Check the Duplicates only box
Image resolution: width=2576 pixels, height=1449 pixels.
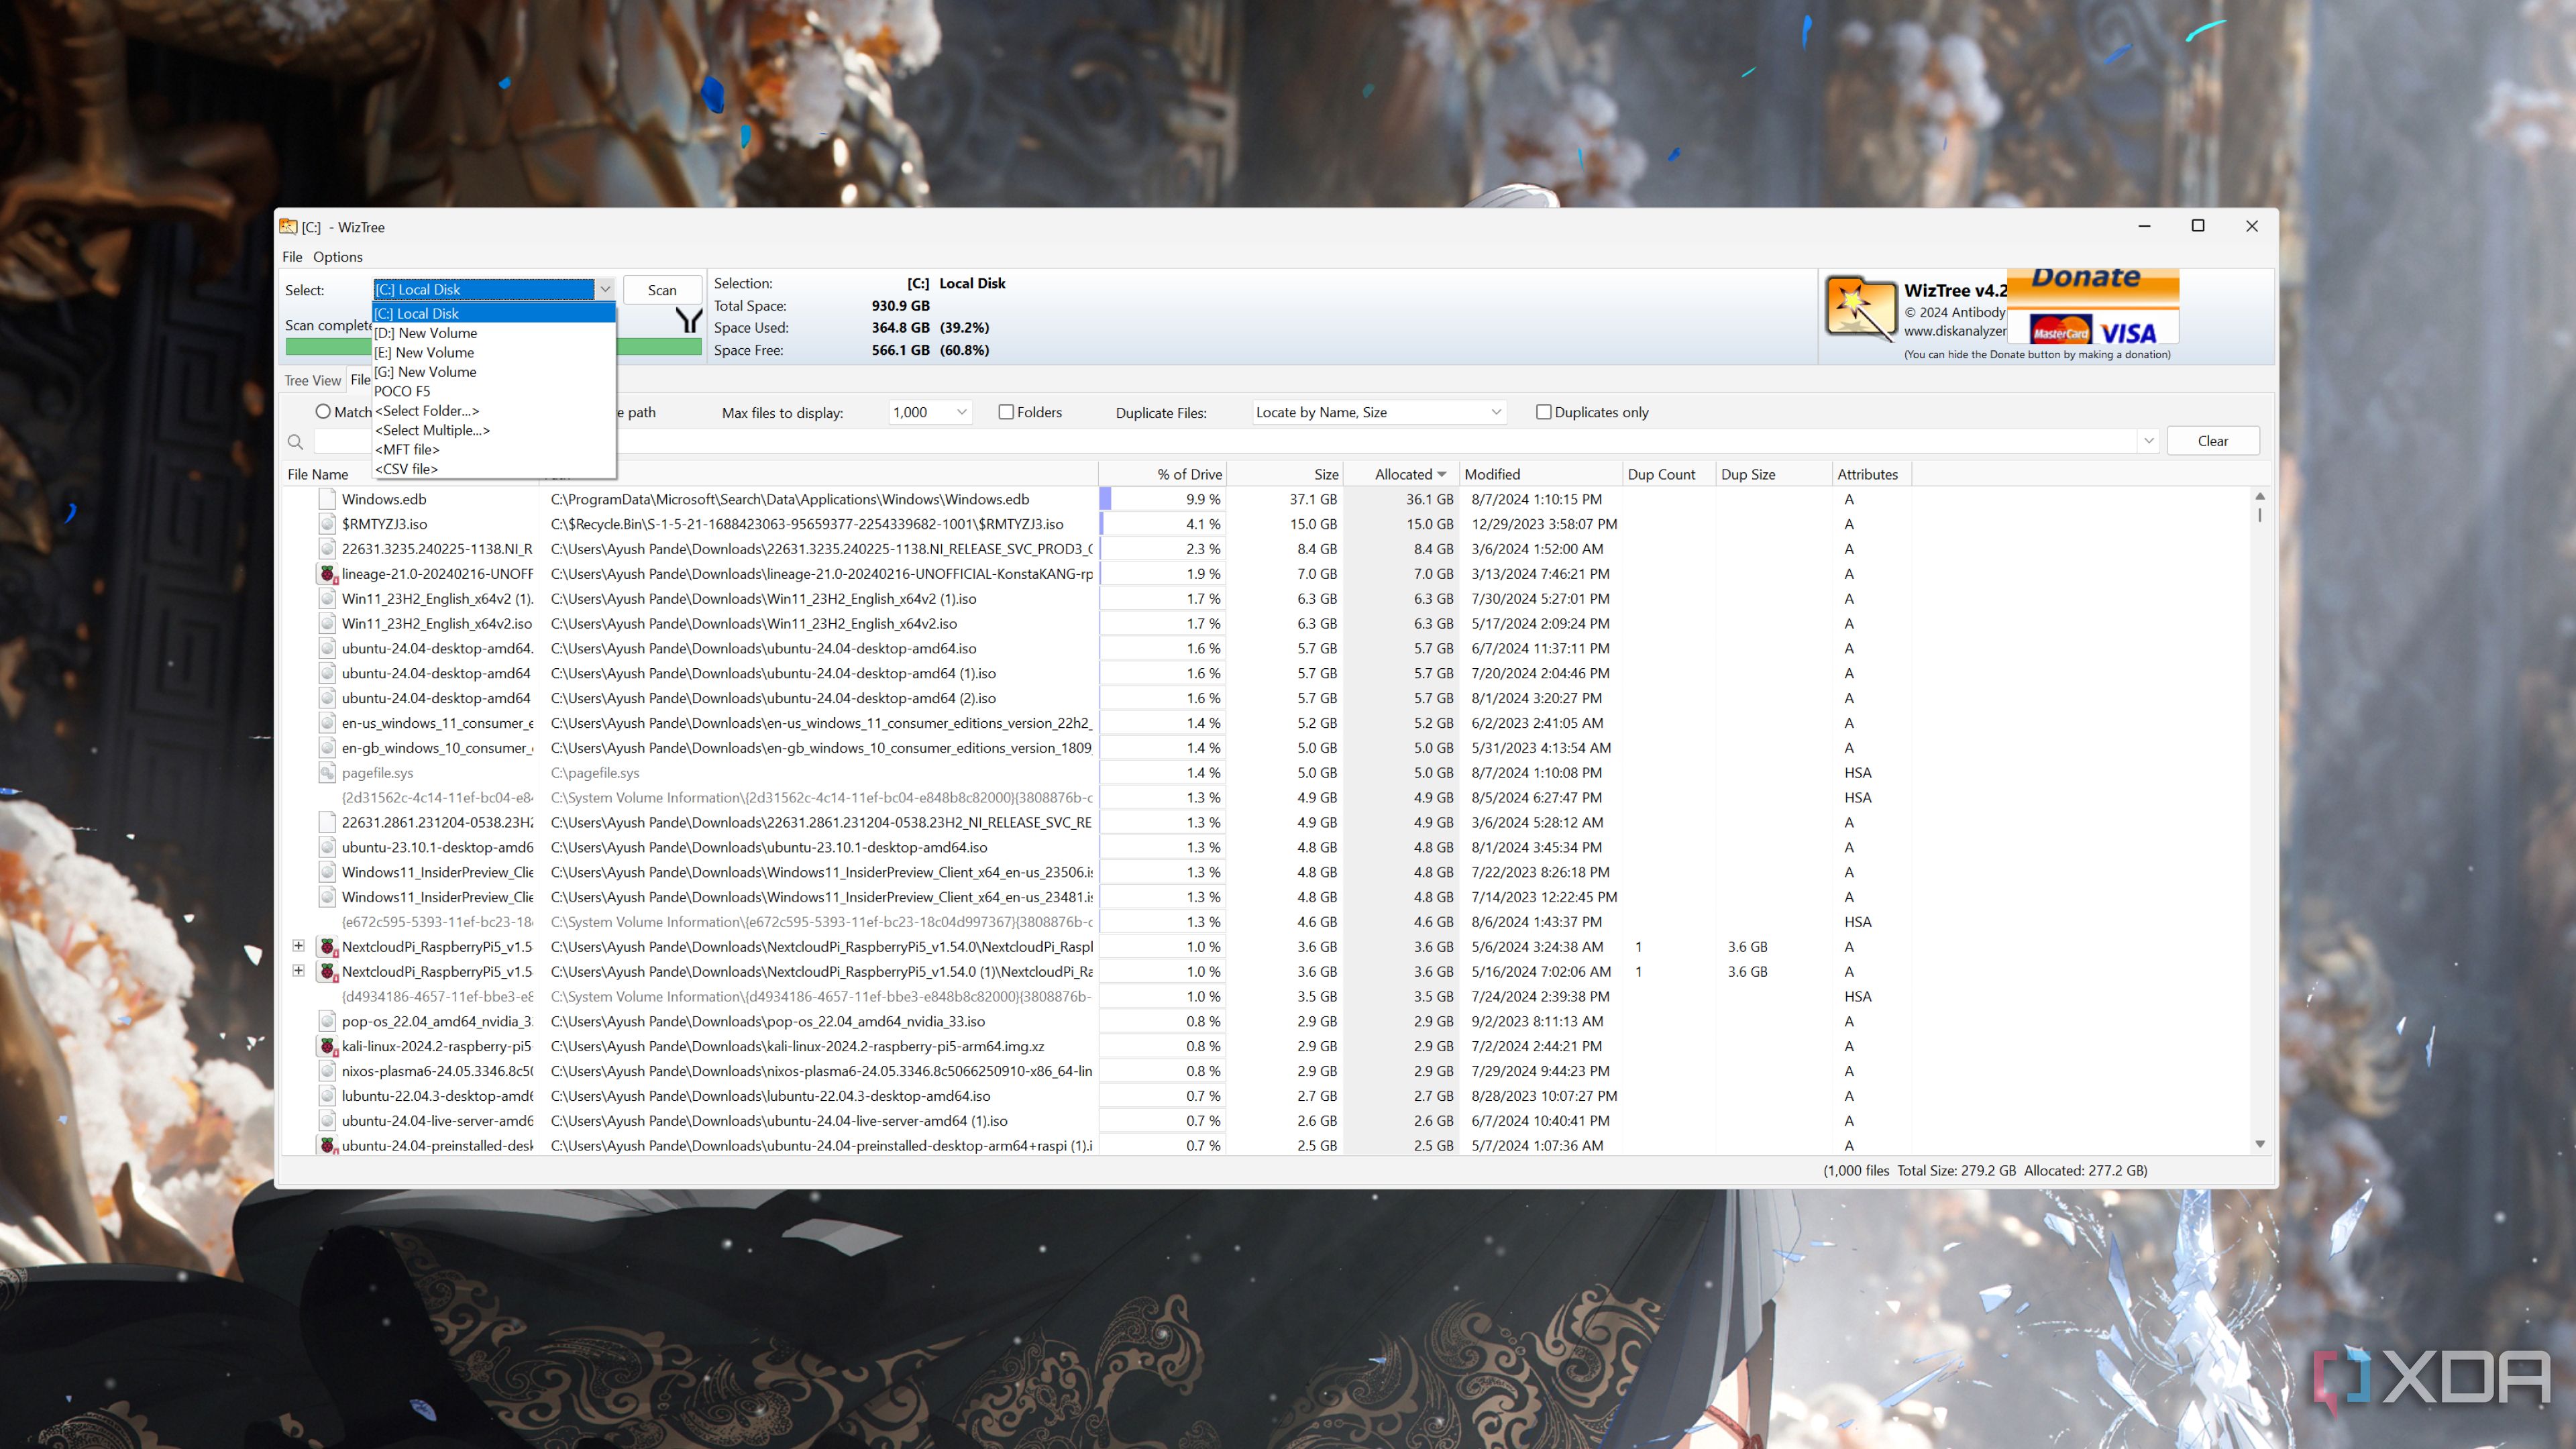[x=1544, y=412]
